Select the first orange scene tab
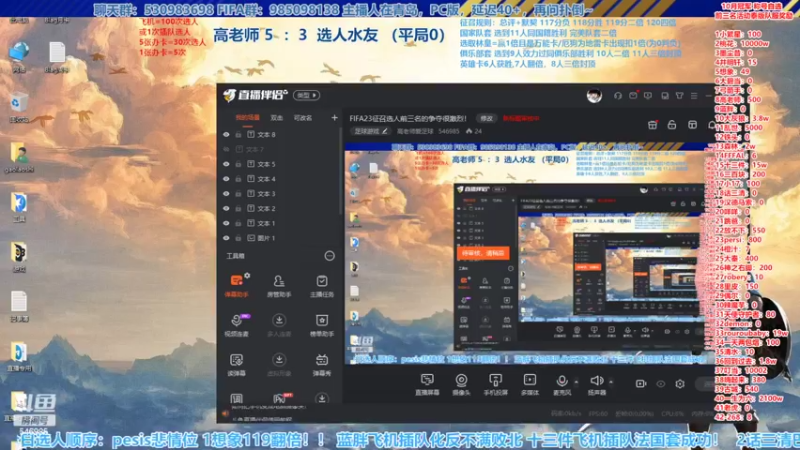Screen dimensions: 800x450 247,118
